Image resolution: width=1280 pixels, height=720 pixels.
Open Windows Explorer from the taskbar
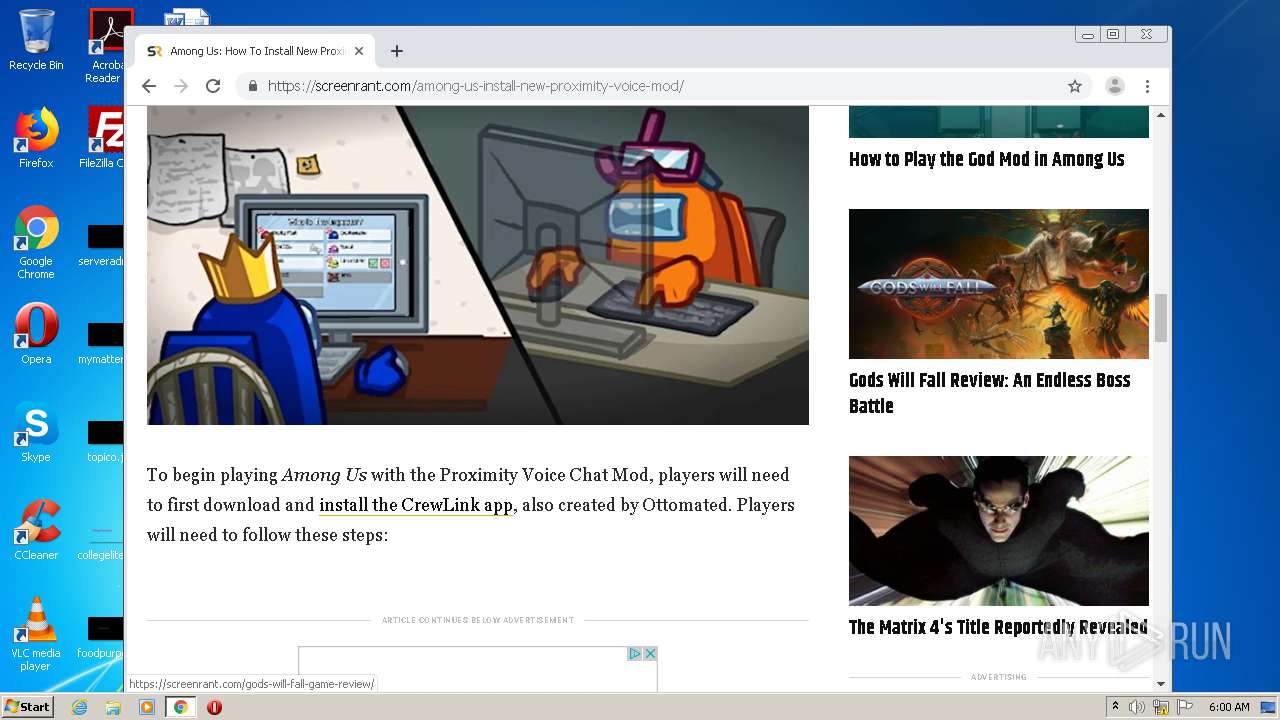pos(113,707)
